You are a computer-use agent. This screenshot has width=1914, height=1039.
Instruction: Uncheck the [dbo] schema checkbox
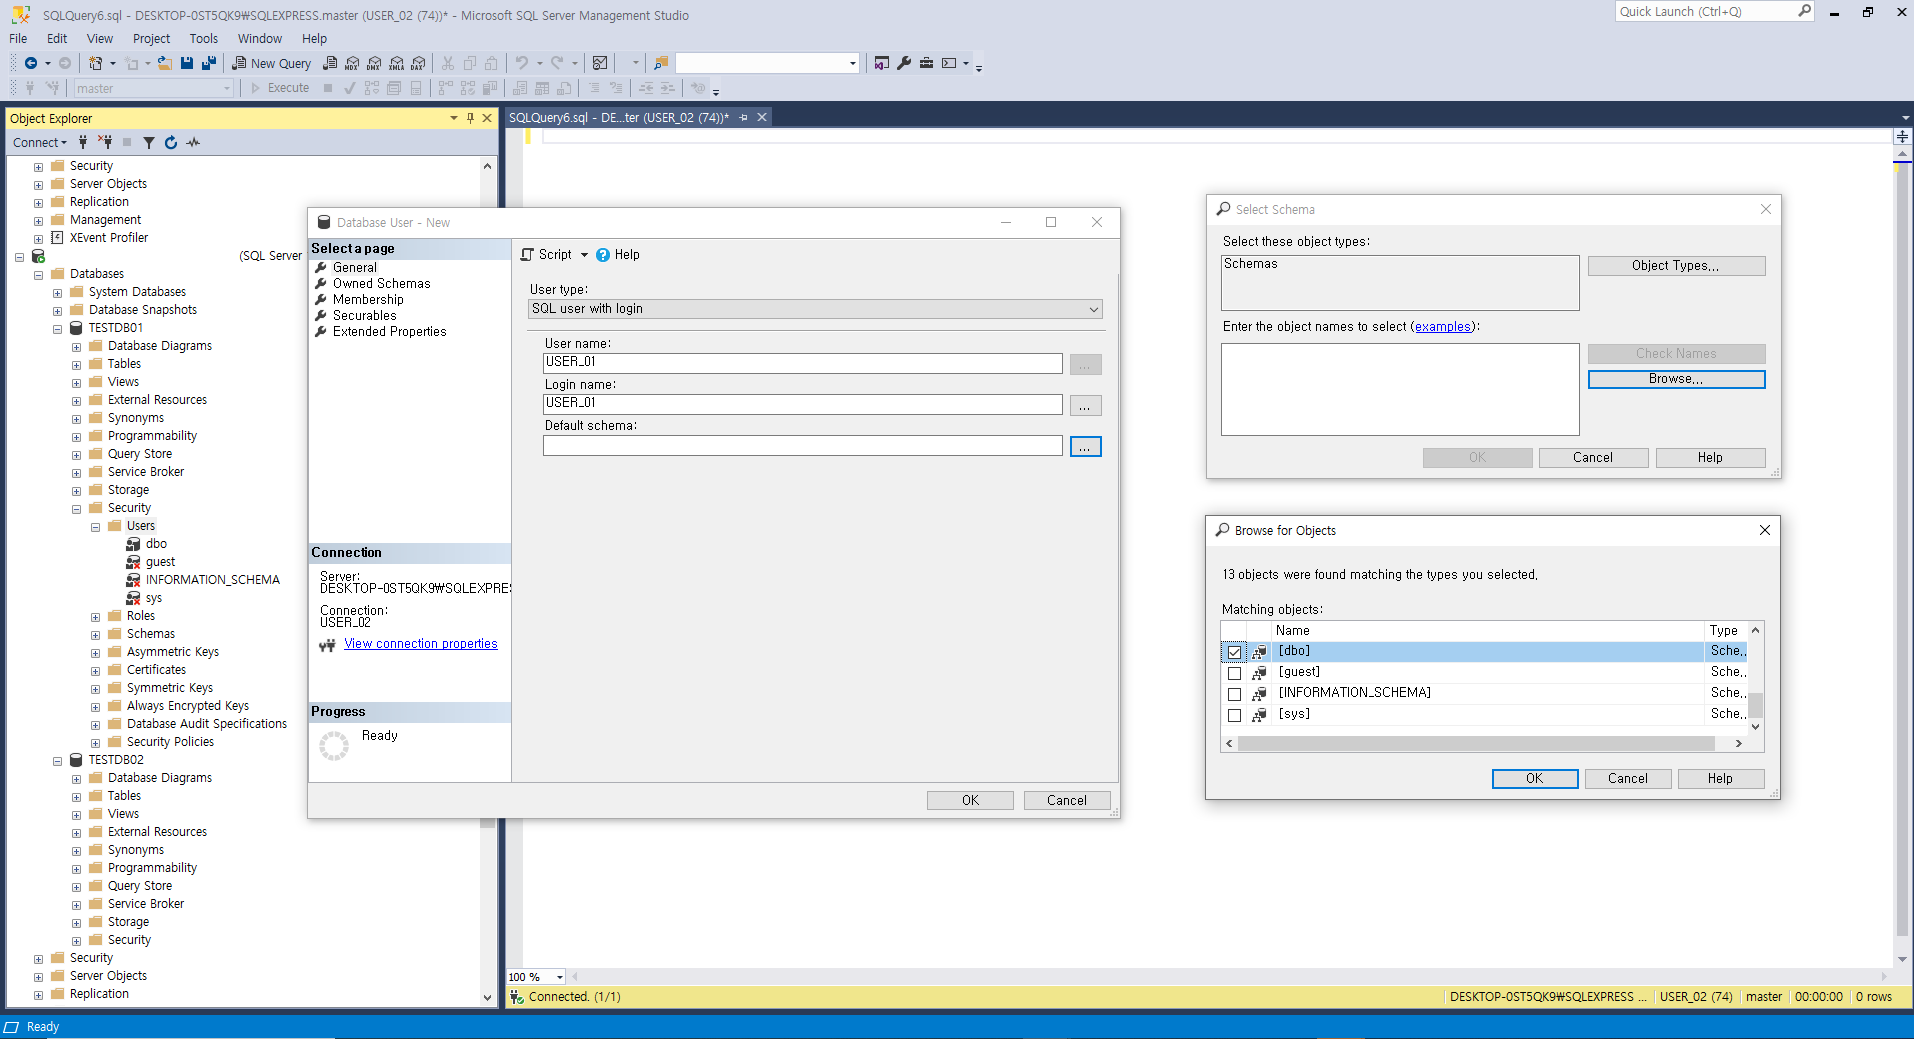pos(1234,652)
